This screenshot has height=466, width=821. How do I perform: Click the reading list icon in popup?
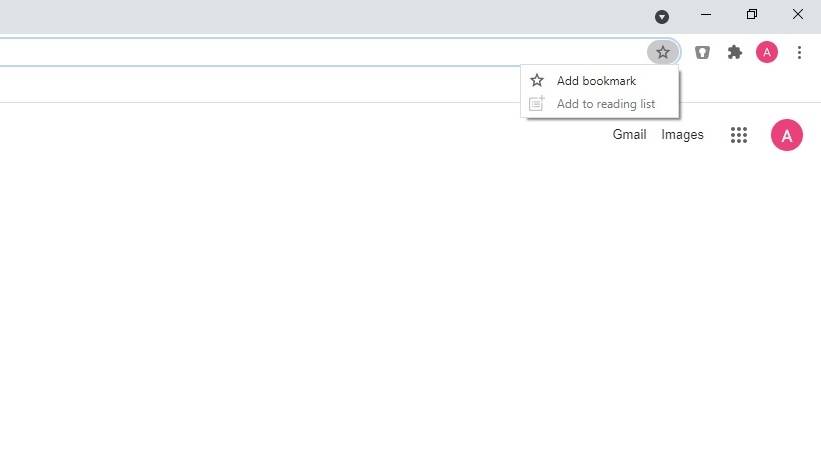(537, 104)
